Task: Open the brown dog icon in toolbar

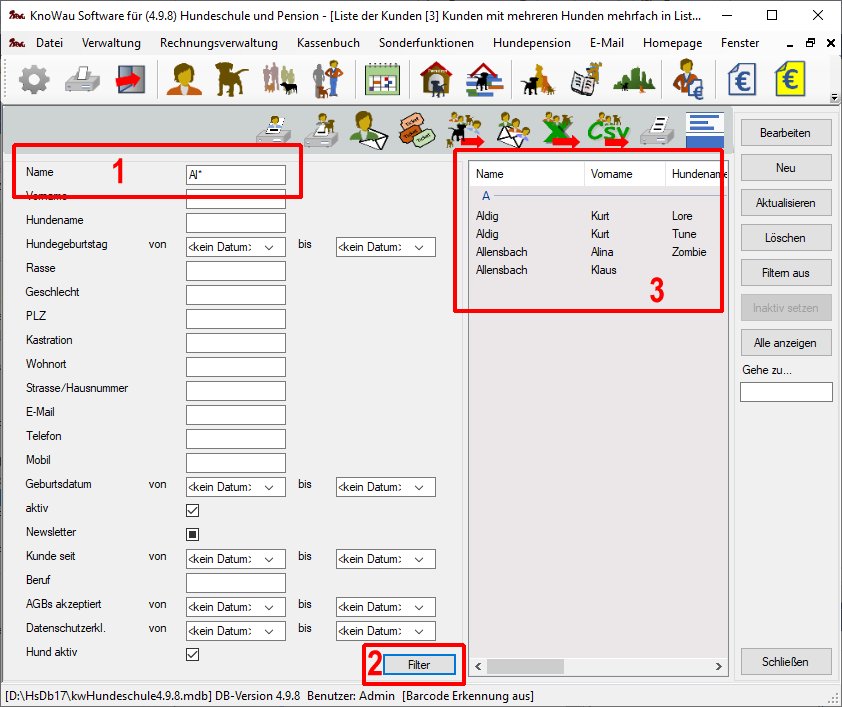Action: [232, 80]
